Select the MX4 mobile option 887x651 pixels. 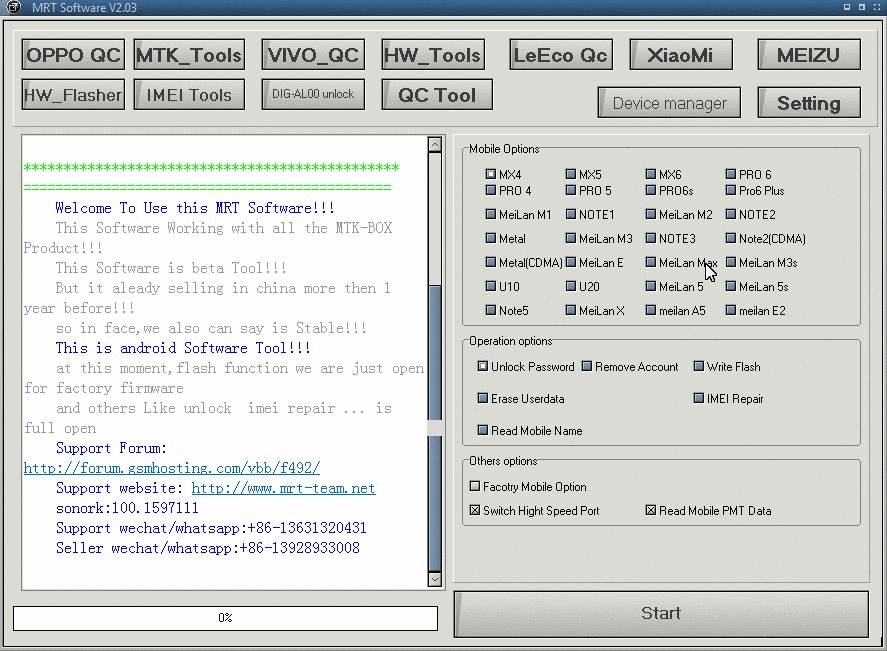[491, 175]
